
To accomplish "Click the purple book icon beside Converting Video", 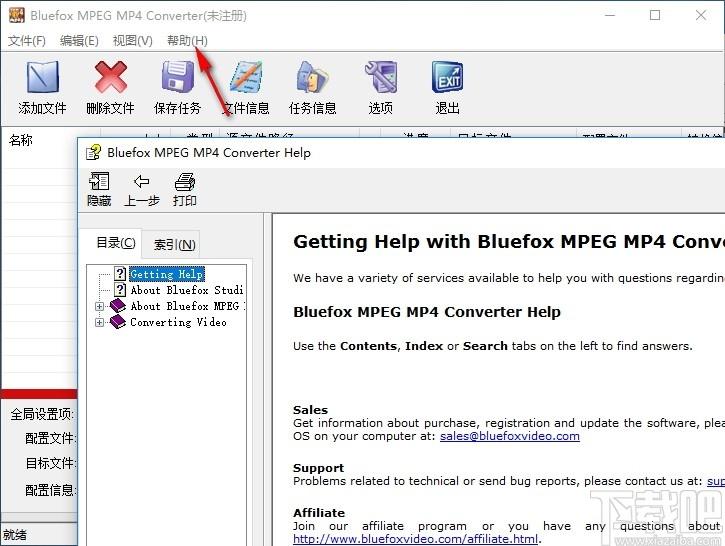I will tap(118, 321).
